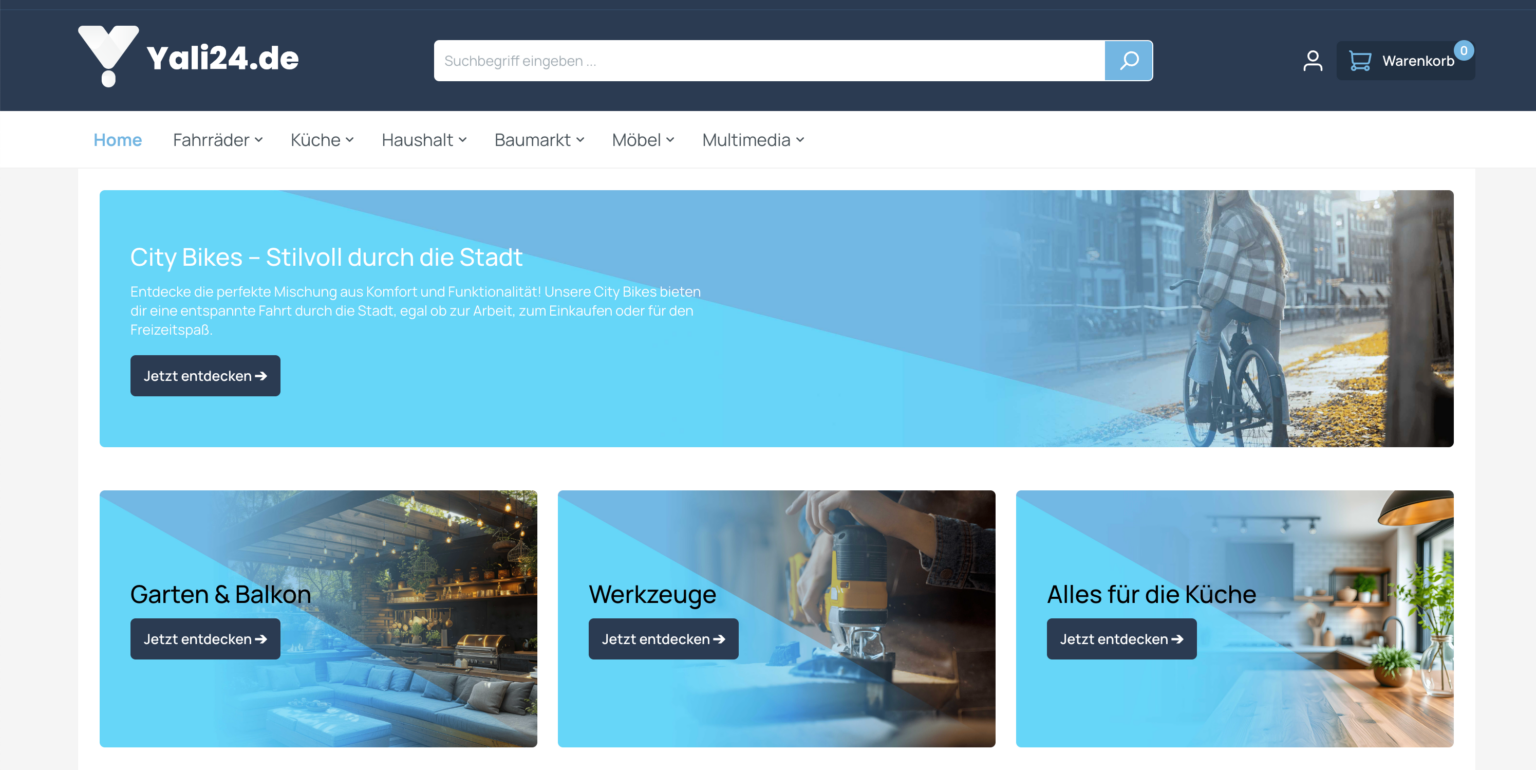The height and width of the screenshot is (770, 1536).
Task: Click Jetzt entdecken under Garten & Balkon
Action: pos(205,639)
